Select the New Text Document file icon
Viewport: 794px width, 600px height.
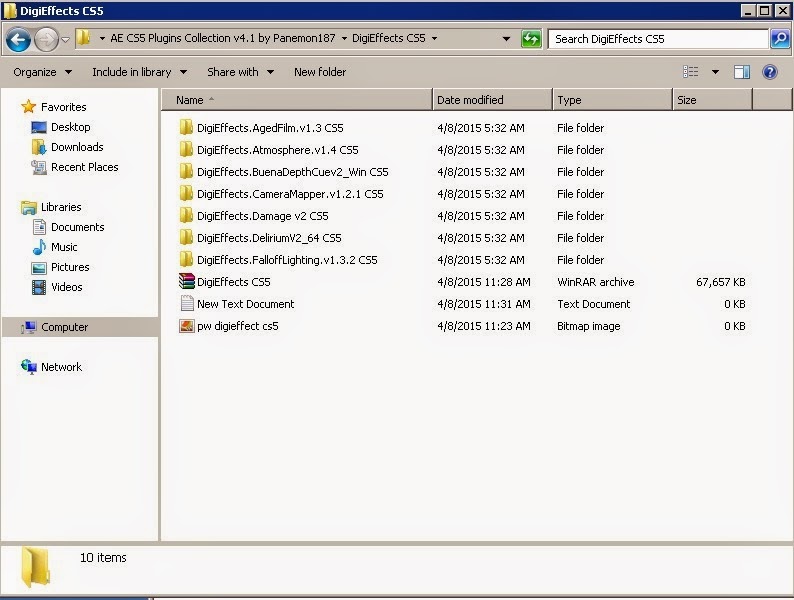pyautogui.click(x=187, y=303)
